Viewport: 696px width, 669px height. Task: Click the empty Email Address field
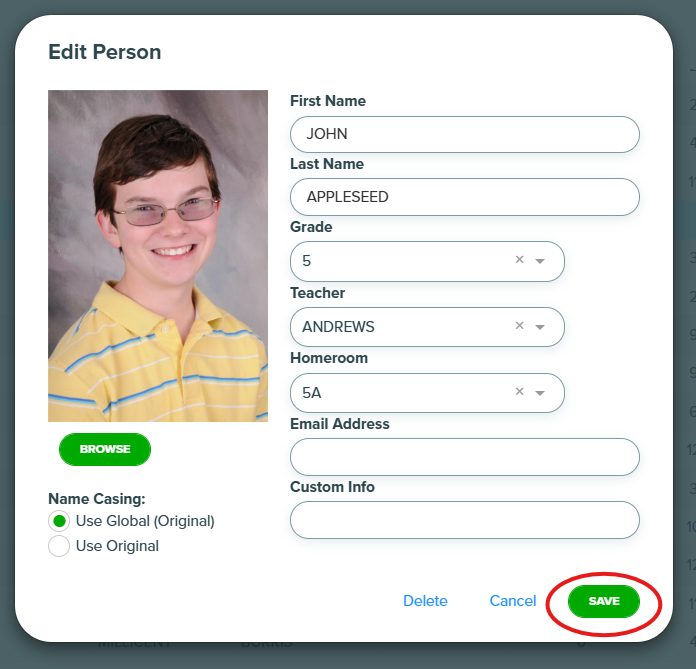(x=465, y=457)
